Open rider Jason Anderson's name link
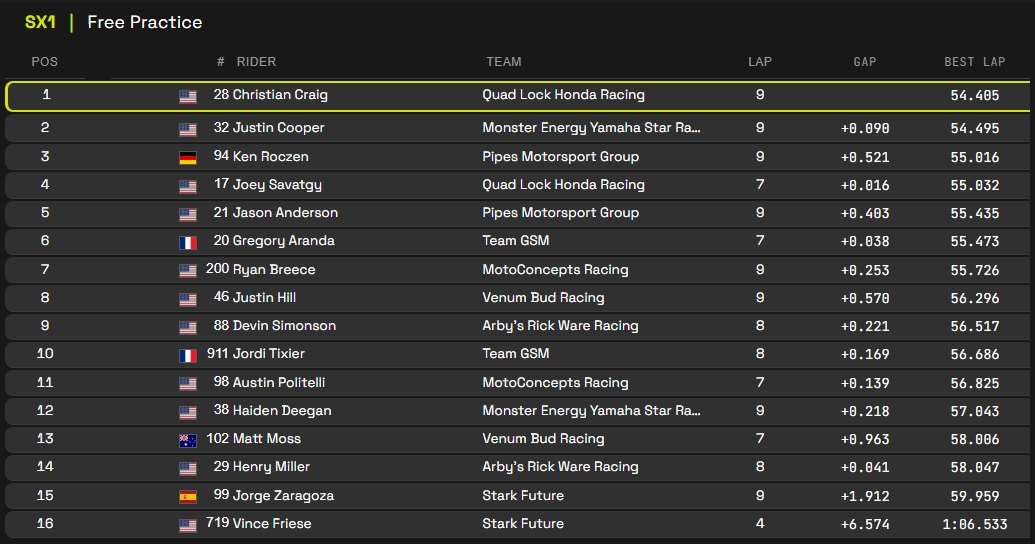This screenshot has height=544, width=1035. pyautogui.click(x=285, y=213)
